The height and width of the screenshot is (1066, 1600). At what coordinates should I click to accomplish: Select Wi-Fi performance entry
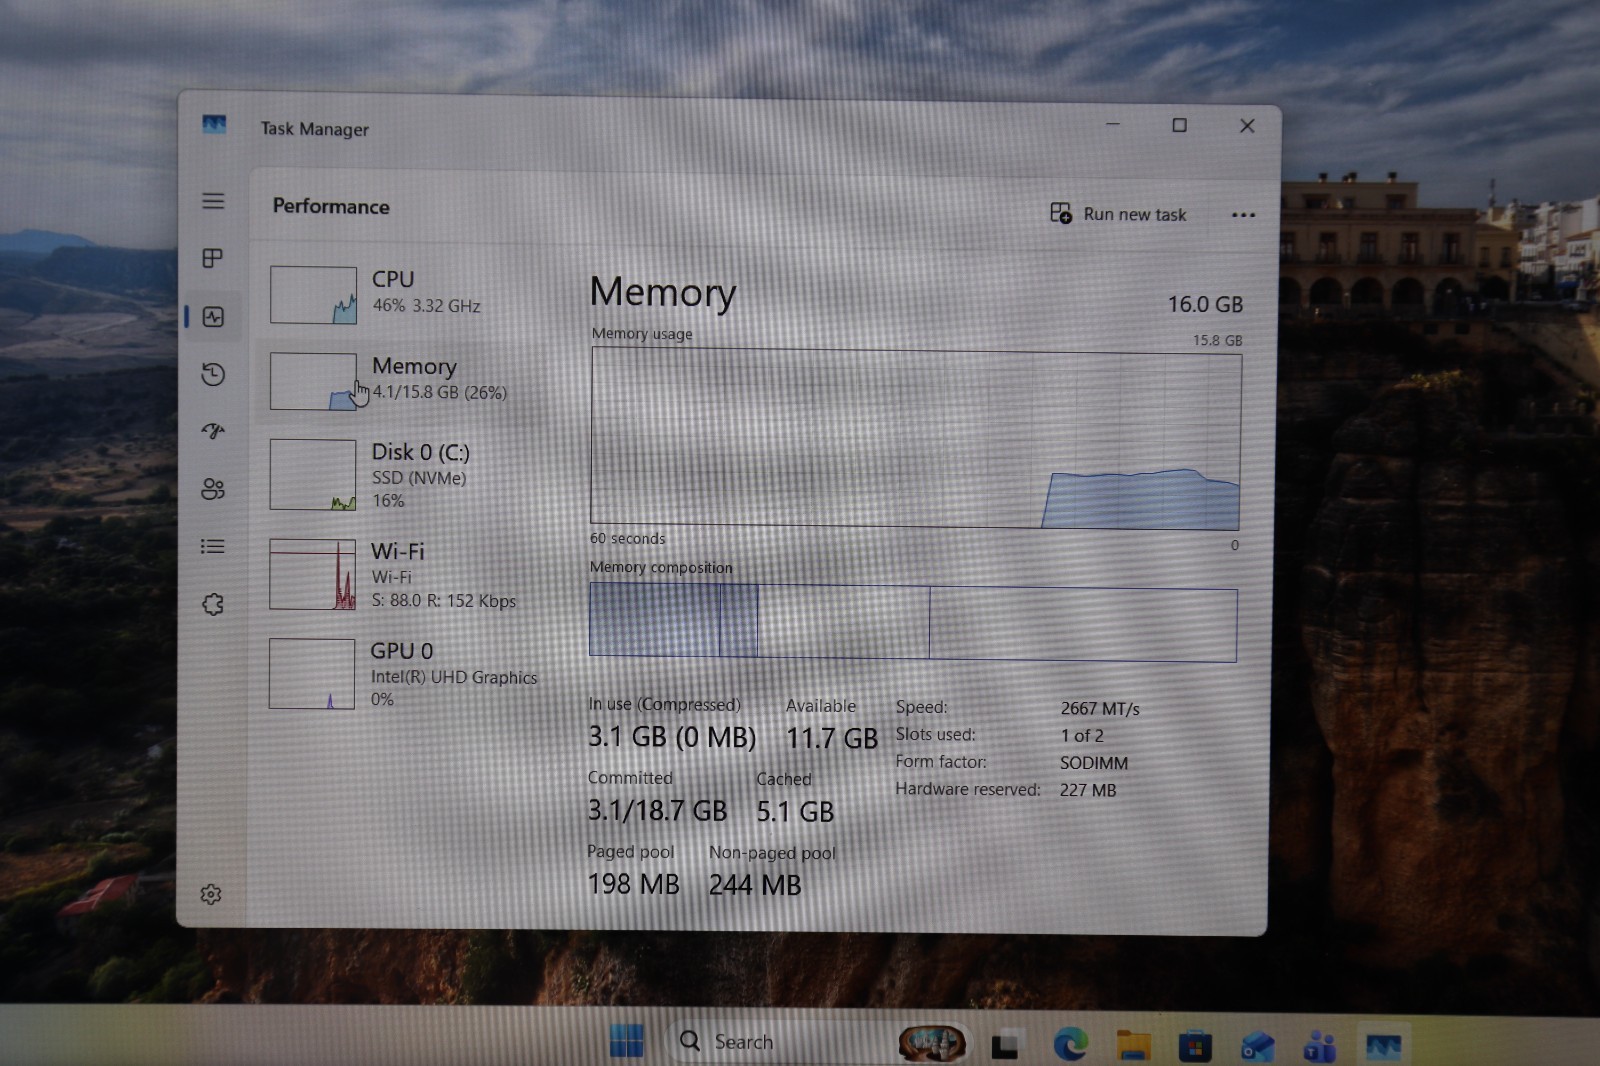click(x=410, y=575)
